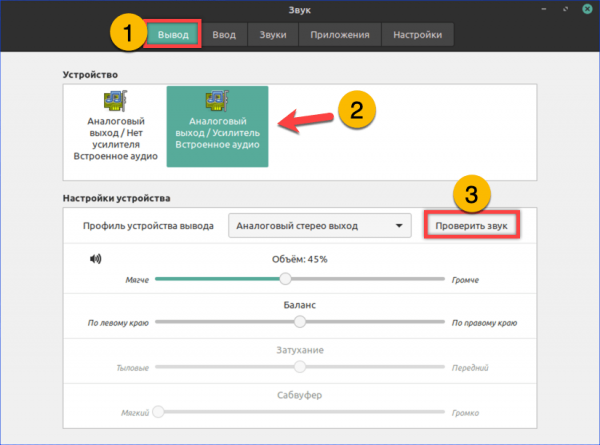Click the Настройки устройства heading

116,198
